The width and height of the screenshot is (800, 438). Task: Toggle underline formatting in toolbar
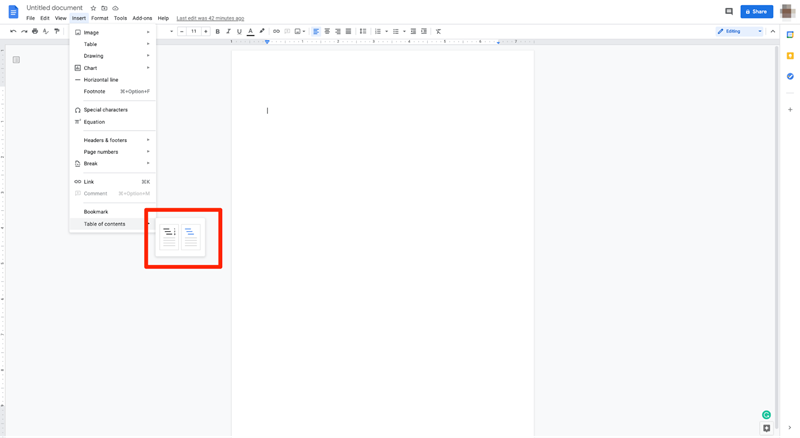point(239,31)
